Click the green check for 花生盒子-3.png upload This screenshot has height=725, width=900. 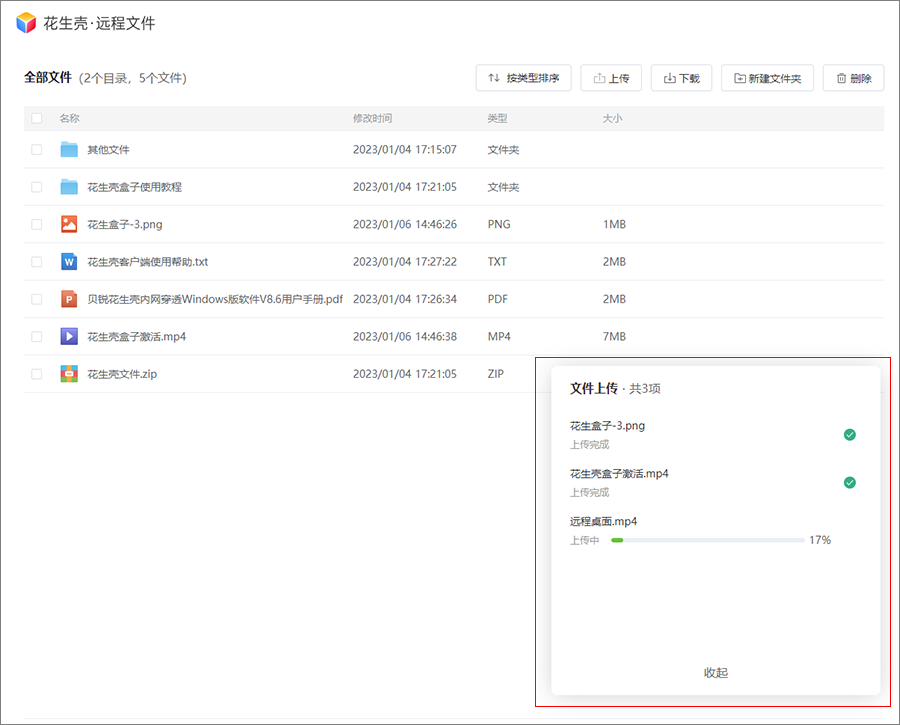click(849, 435)
